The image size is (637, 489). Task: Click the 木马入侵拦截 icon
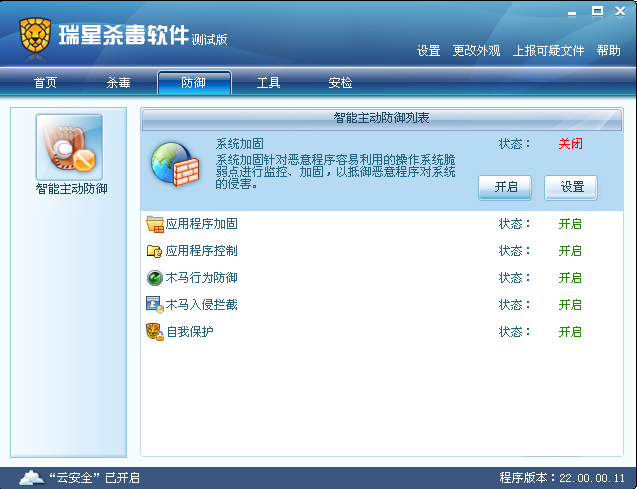155,305
